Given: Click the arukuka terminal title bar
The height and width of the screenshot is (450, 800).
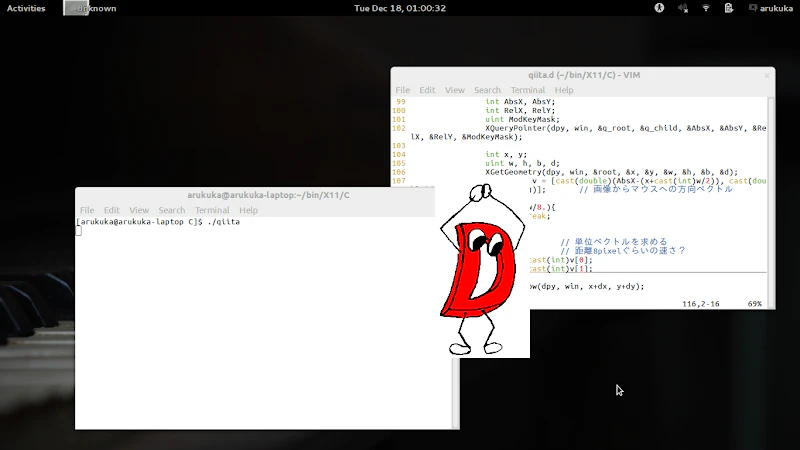Looking at the screenshot, I should point(255,195).
